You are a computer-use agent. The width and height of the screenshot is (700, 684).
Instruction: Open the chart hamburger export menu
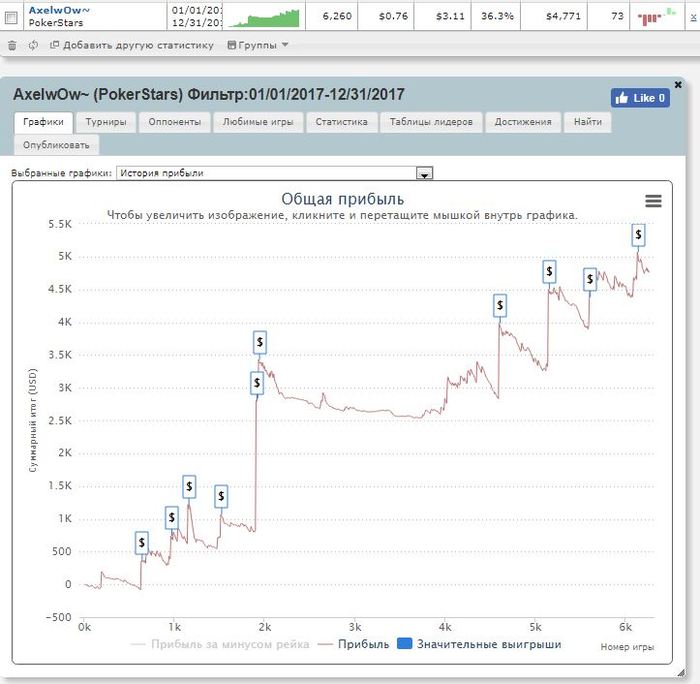coord(653,201)
